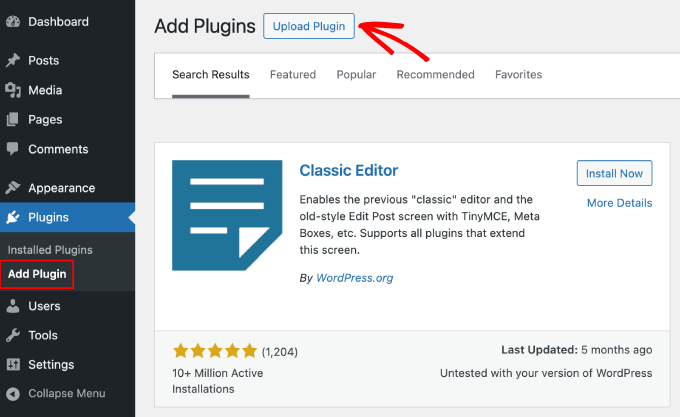The width and height of the screenshot is (680, 417).
Task: Open More Details for Classic Editor
Action: coord(619,203)
